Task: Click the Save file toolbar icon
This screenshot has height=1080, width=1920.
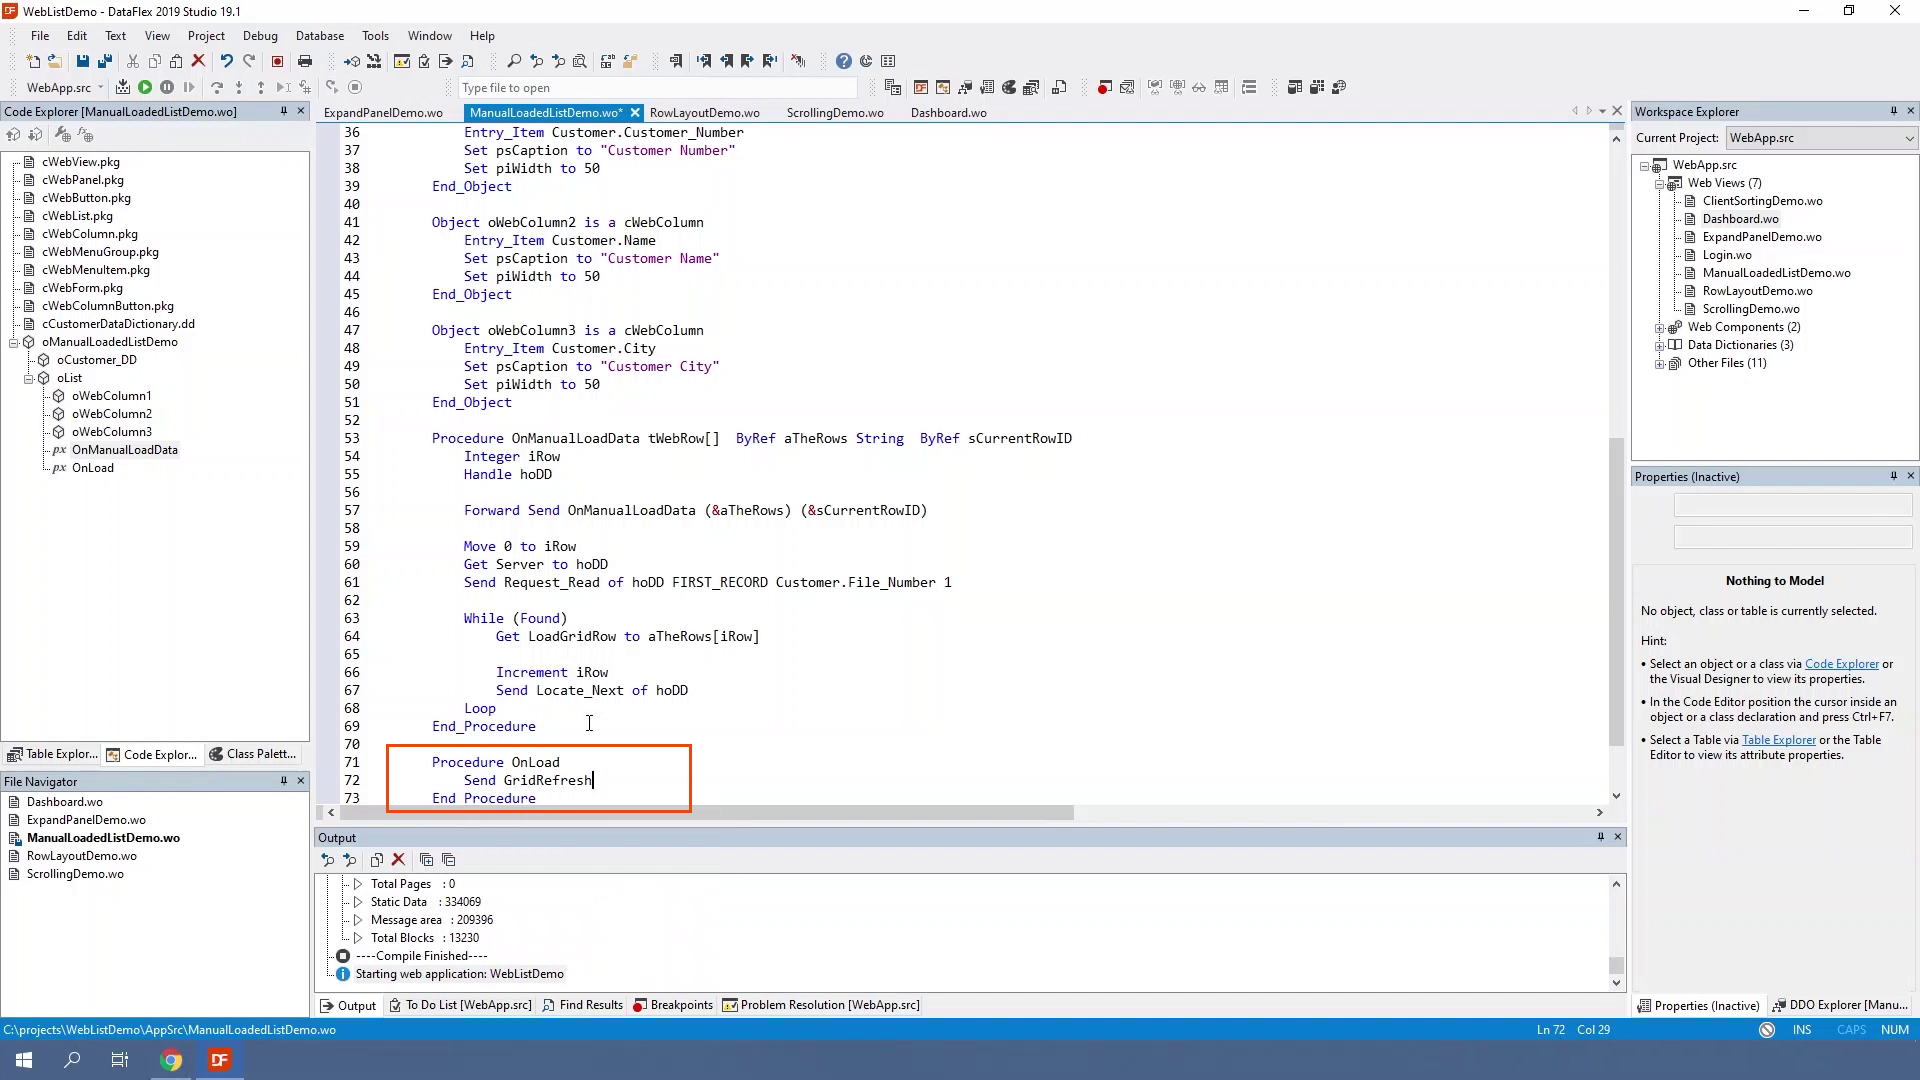Action: (83, 61)
